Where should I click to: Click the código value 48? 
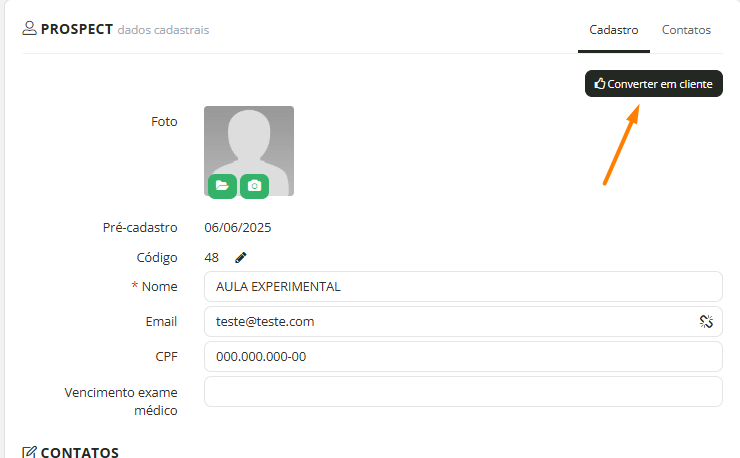[211, 257]
